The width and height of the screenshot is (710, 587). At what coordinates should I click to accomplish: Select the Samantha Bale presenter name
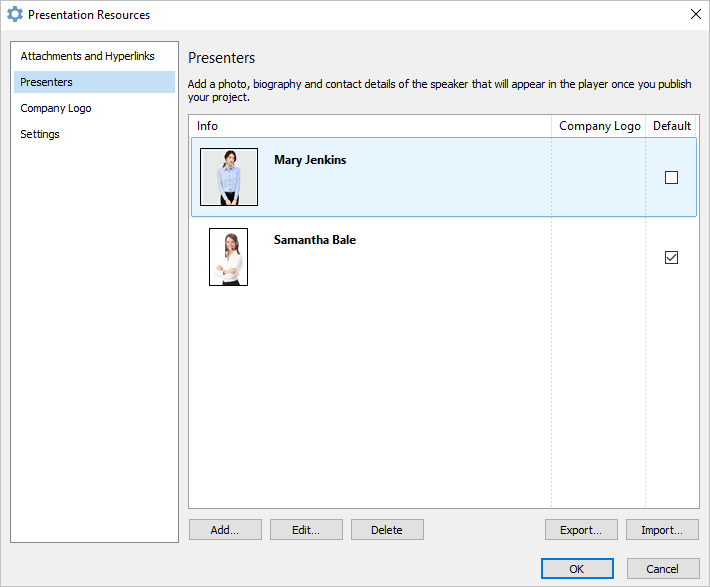pyautogui.click(x=315, y=240)
